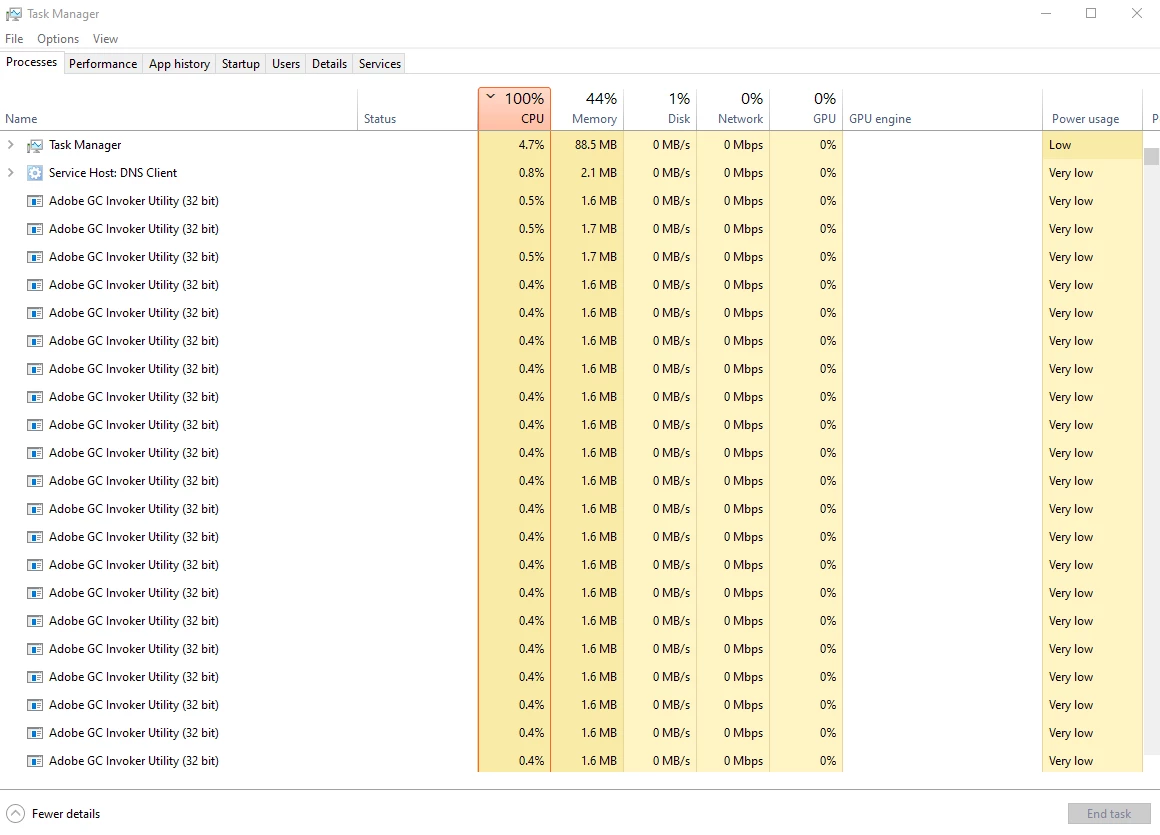This screenshot has height=835, width=1160.
Task: Click the 4.7% CPU value
Action: 531,145
